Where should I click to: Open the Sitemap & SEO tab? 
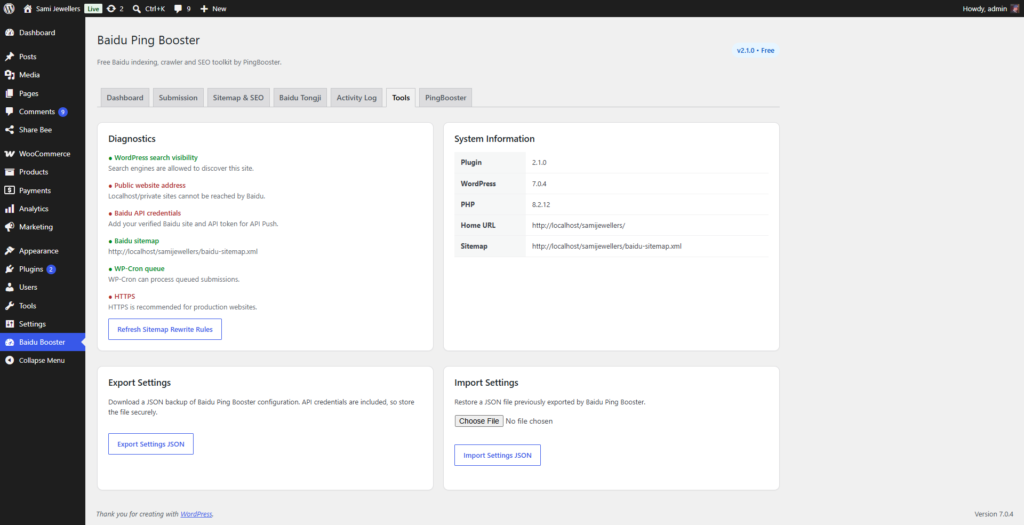pyautogui.click(x=238, y=98)
